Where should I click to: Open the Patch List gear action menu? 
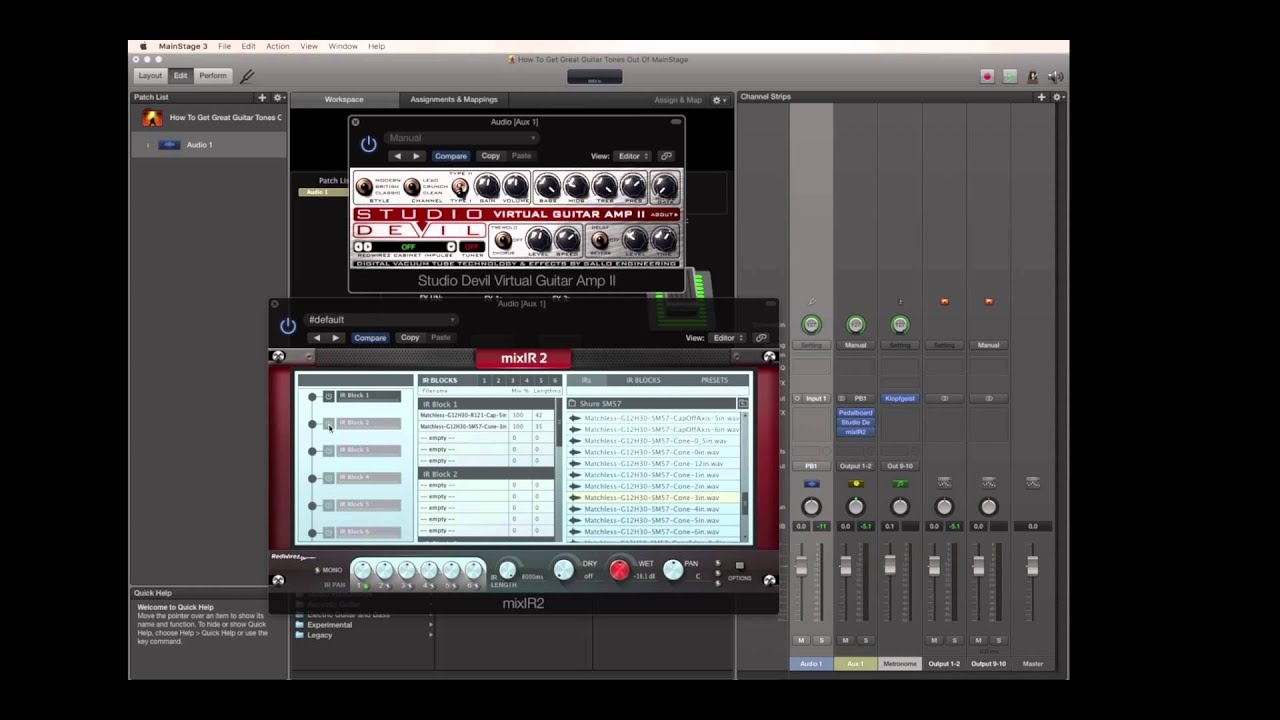tap(279, 97)
